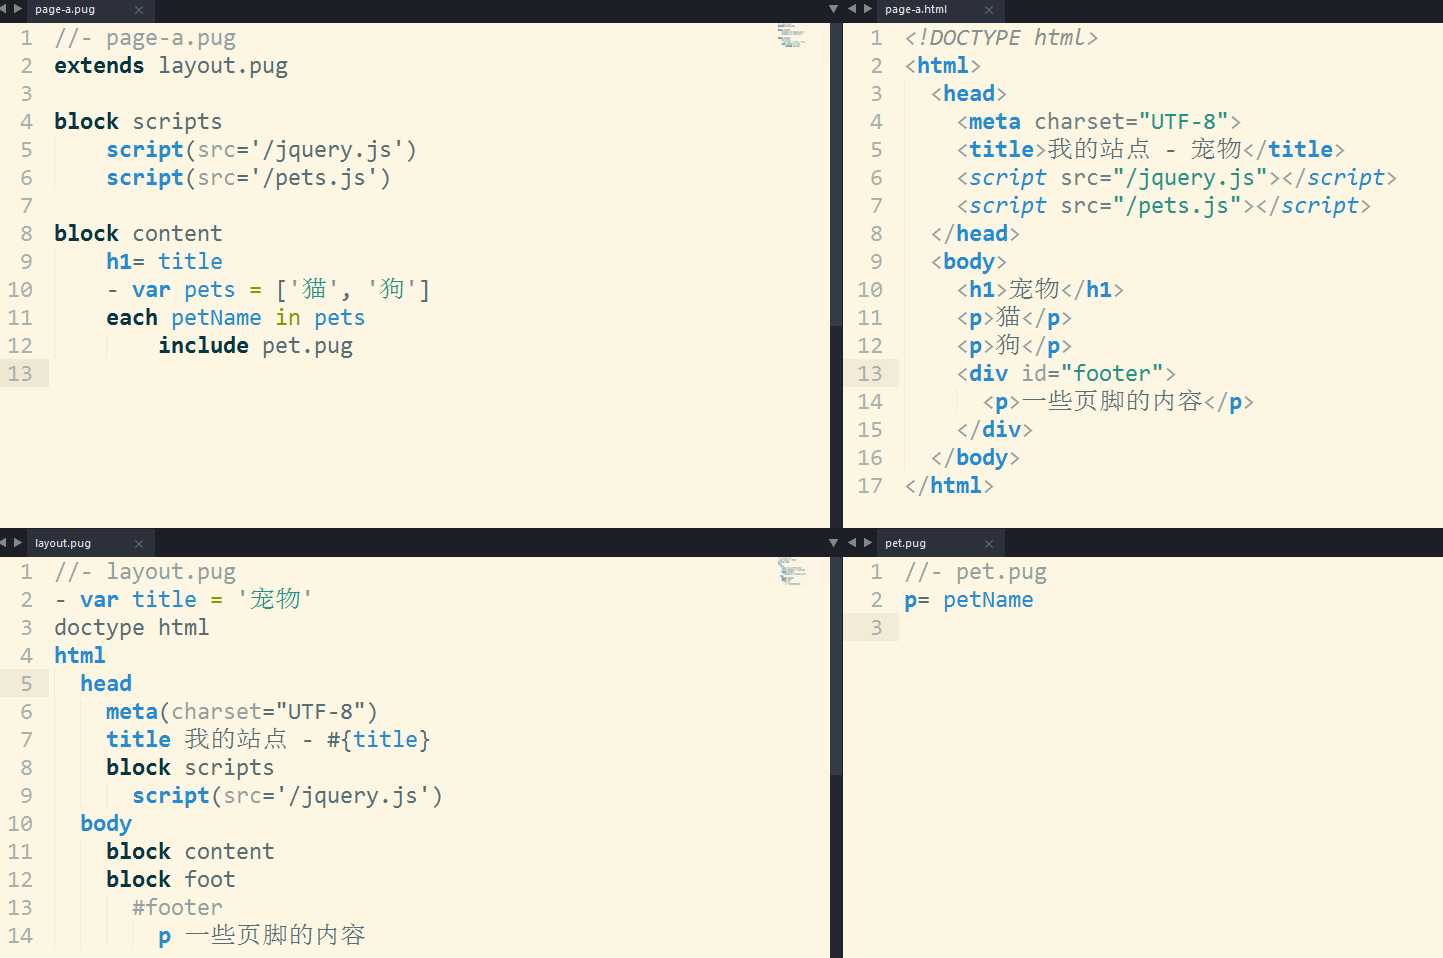
Task: Click 'each petName in pets' line
Action: (x=236, y=318)
